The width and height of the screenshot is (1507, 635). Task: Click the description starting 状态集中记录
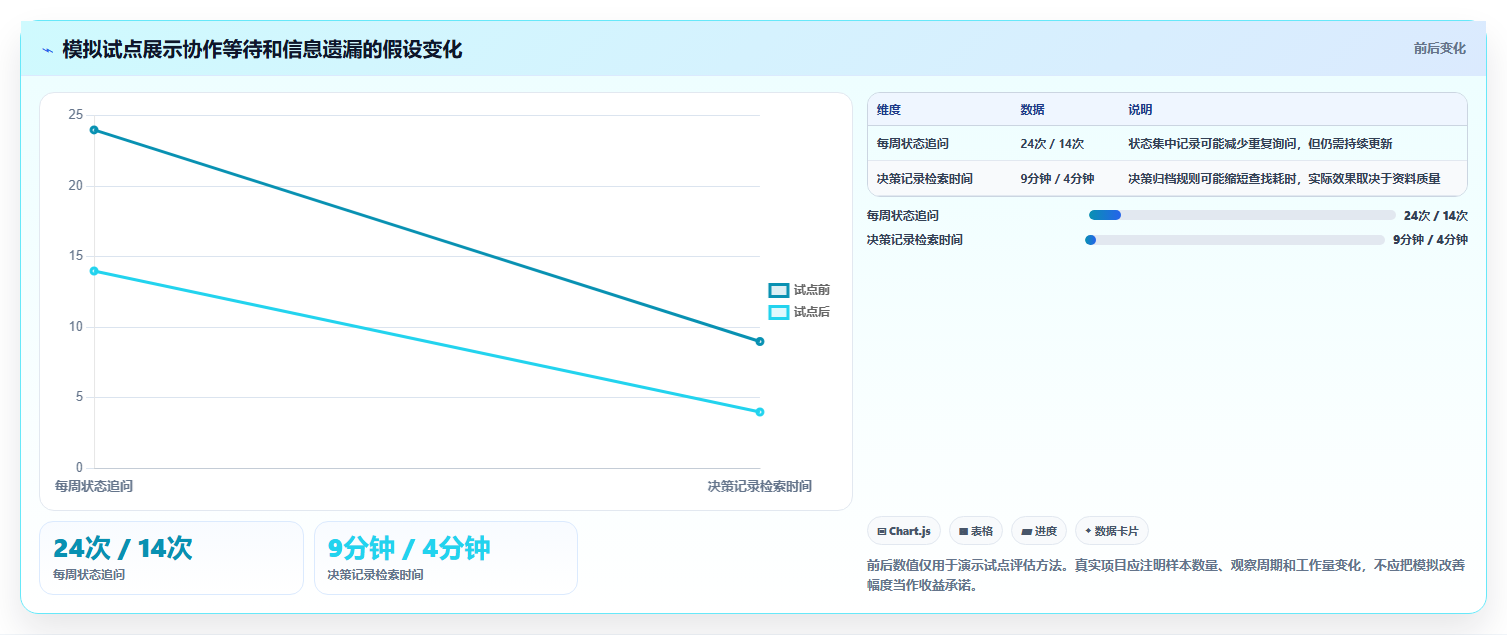(x=1260, y=144)
